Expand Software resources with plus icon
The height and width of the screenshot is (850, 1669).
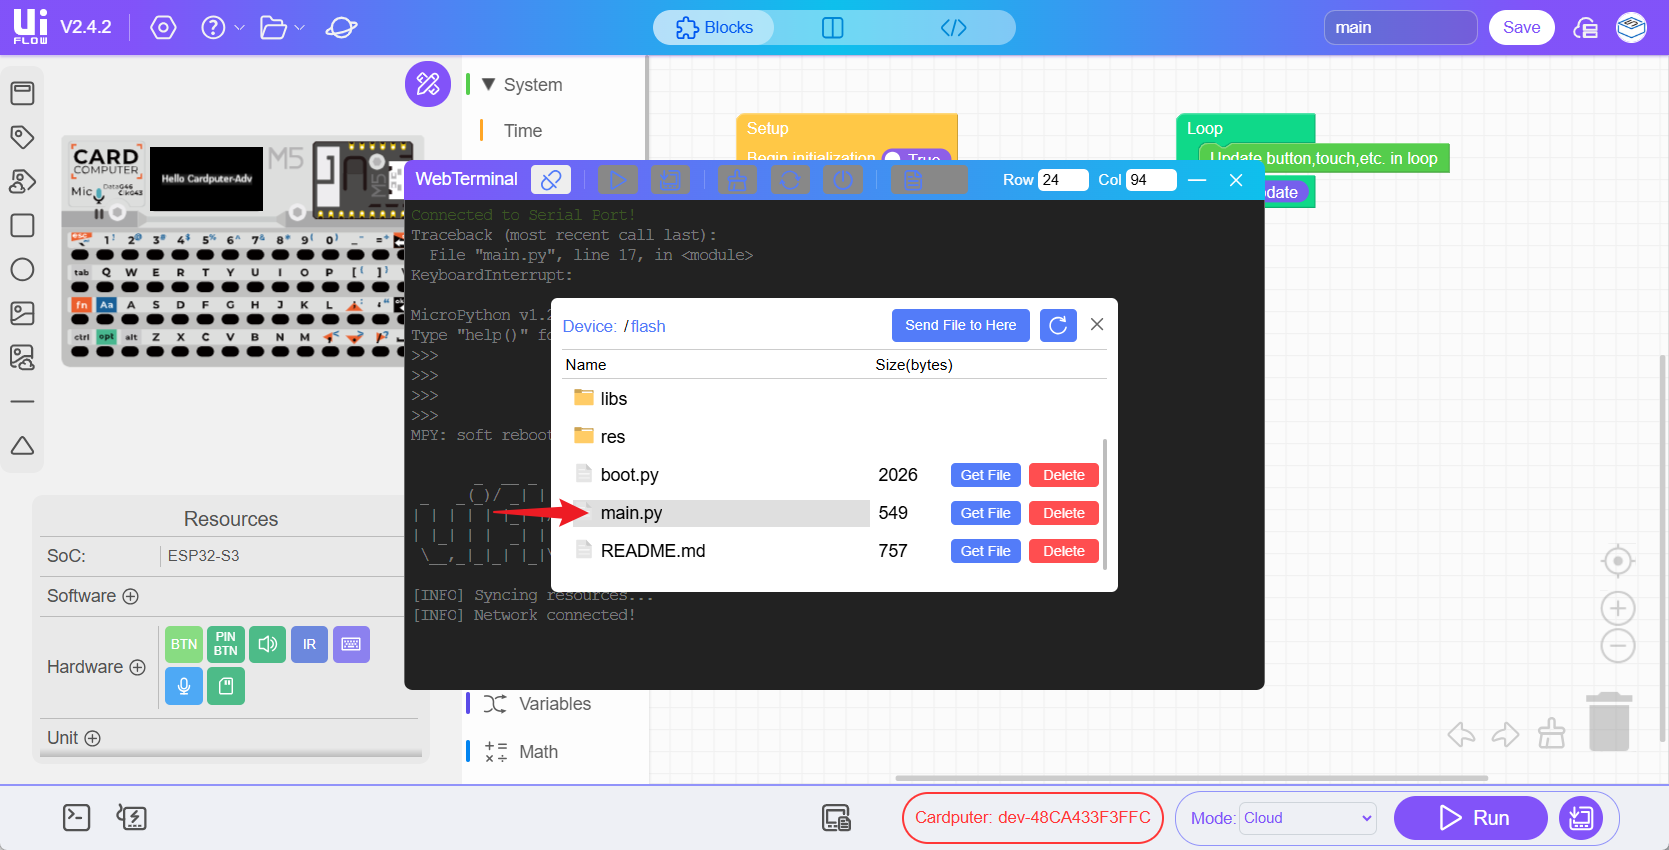[x=130, y=596]
